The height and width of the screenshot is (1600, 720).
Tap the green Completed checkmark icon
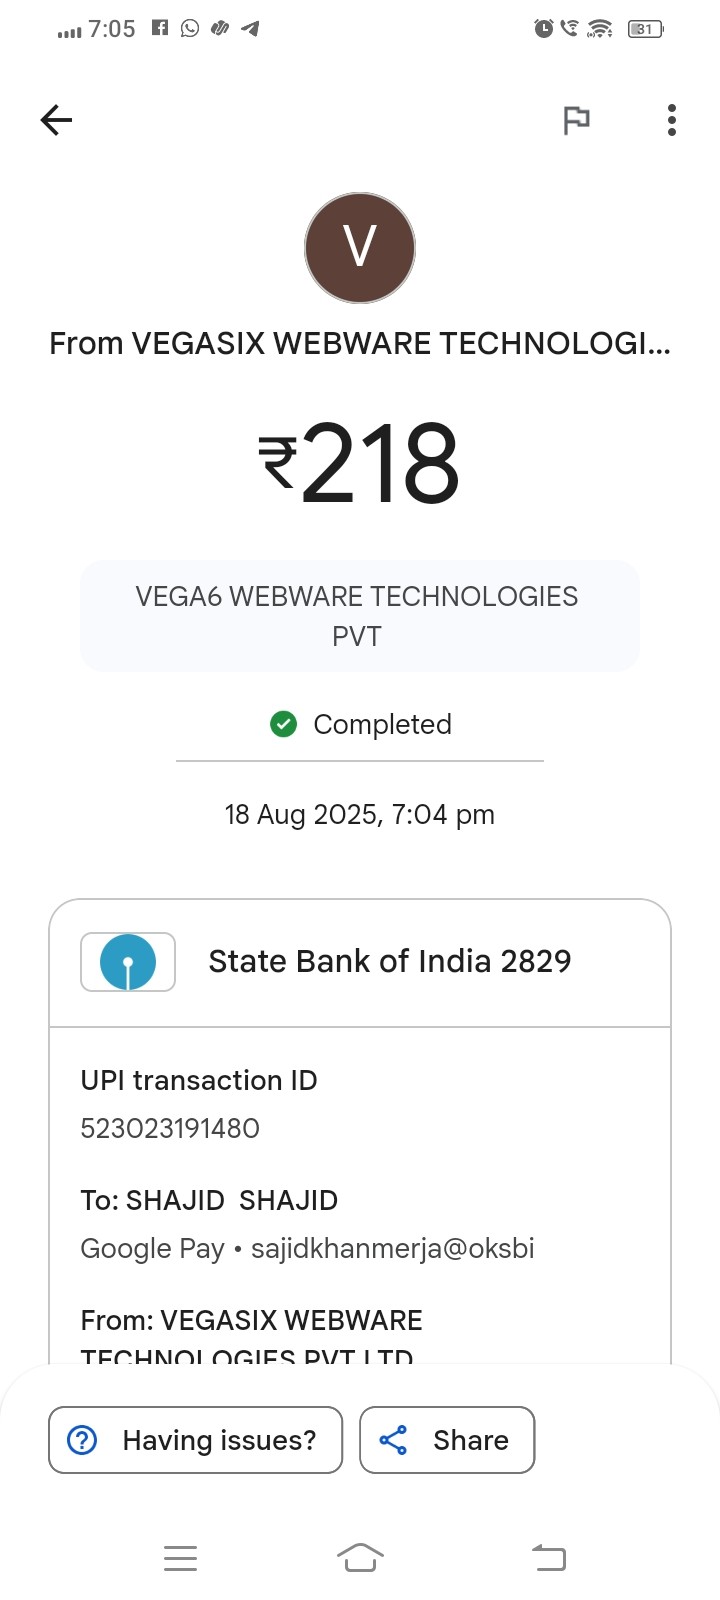[284, 724]
